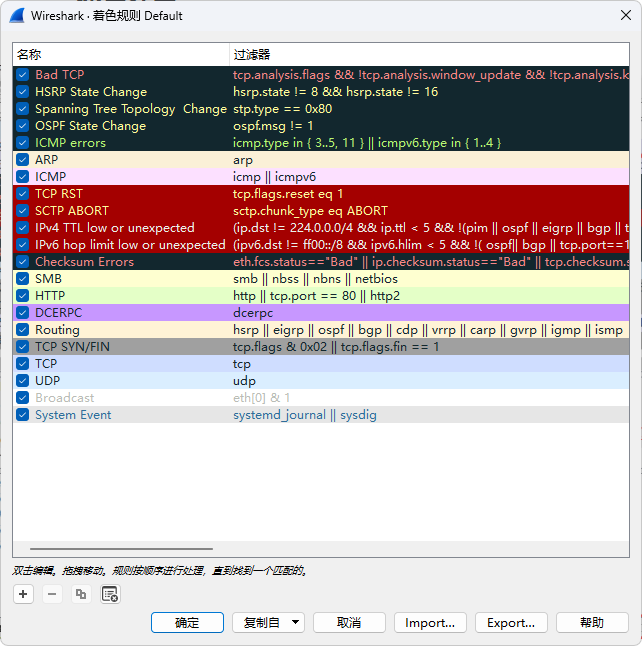Click the clear all rules icon
This screenshot has width=642, height=646.
(110, 594)
